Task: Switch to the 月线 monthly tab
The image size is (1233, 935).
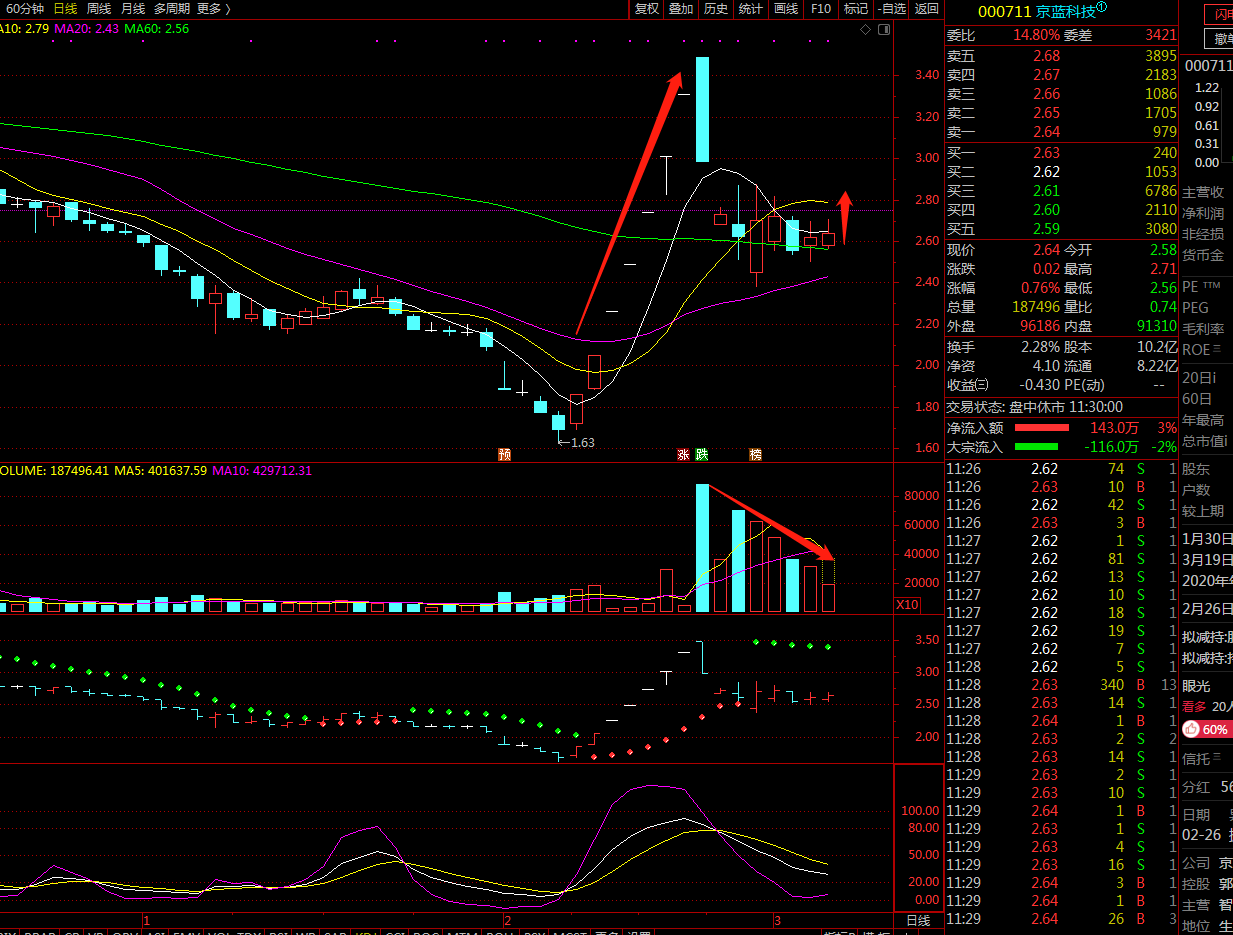Action: 133,9
